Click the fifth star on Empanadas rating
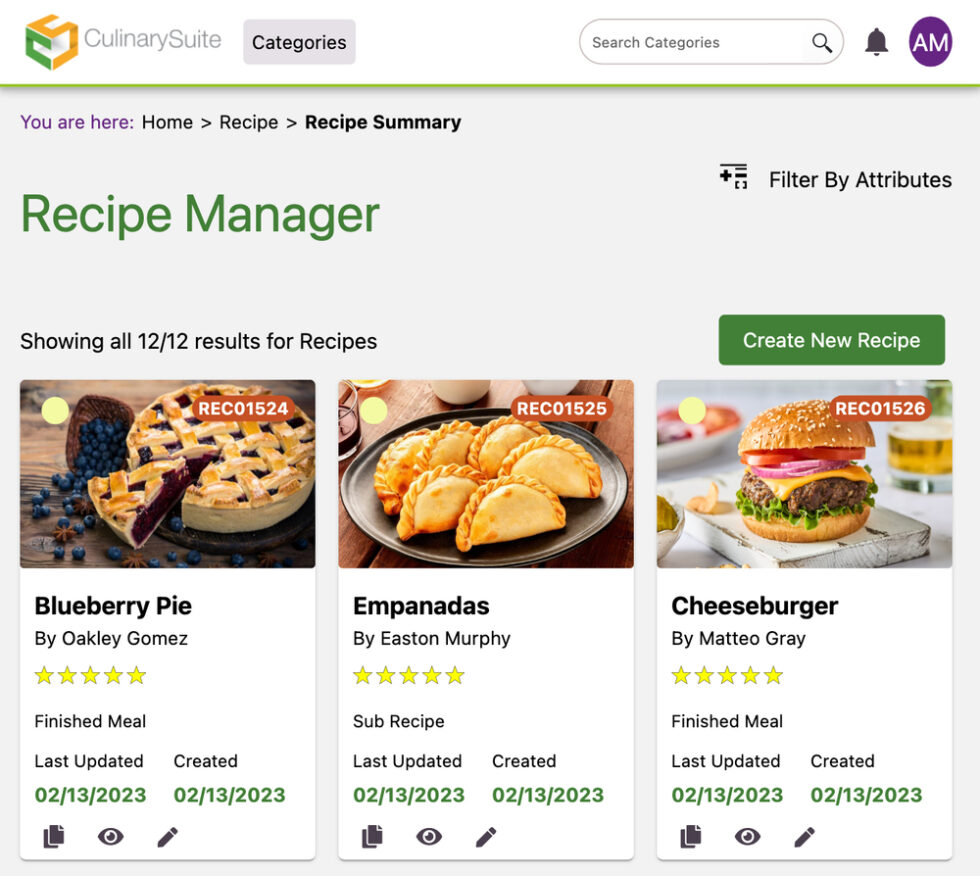 [x=455, y=675]
